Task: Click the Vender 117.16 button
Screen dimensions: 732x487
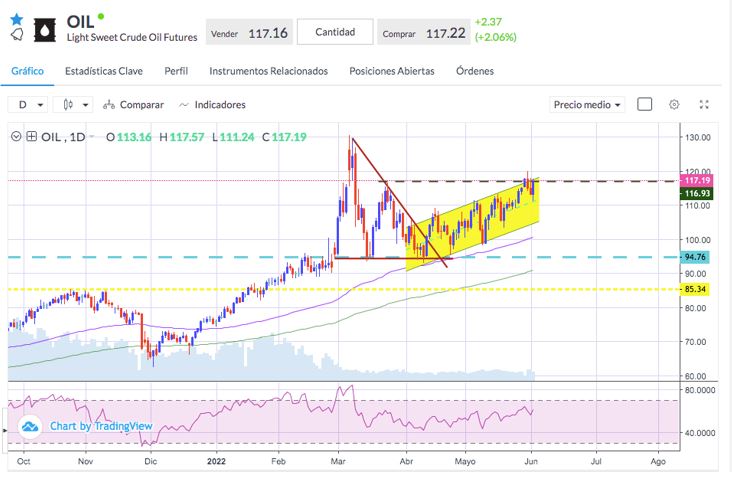Action: [x=249, y=32]
